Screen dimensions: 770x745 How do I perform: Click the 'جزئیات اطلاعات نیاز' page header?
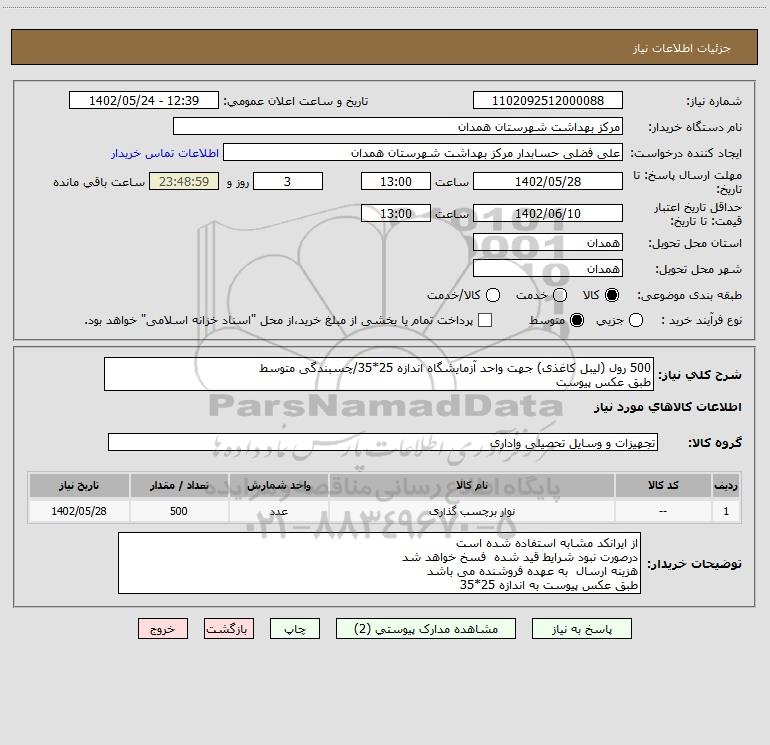coord(682,48)
